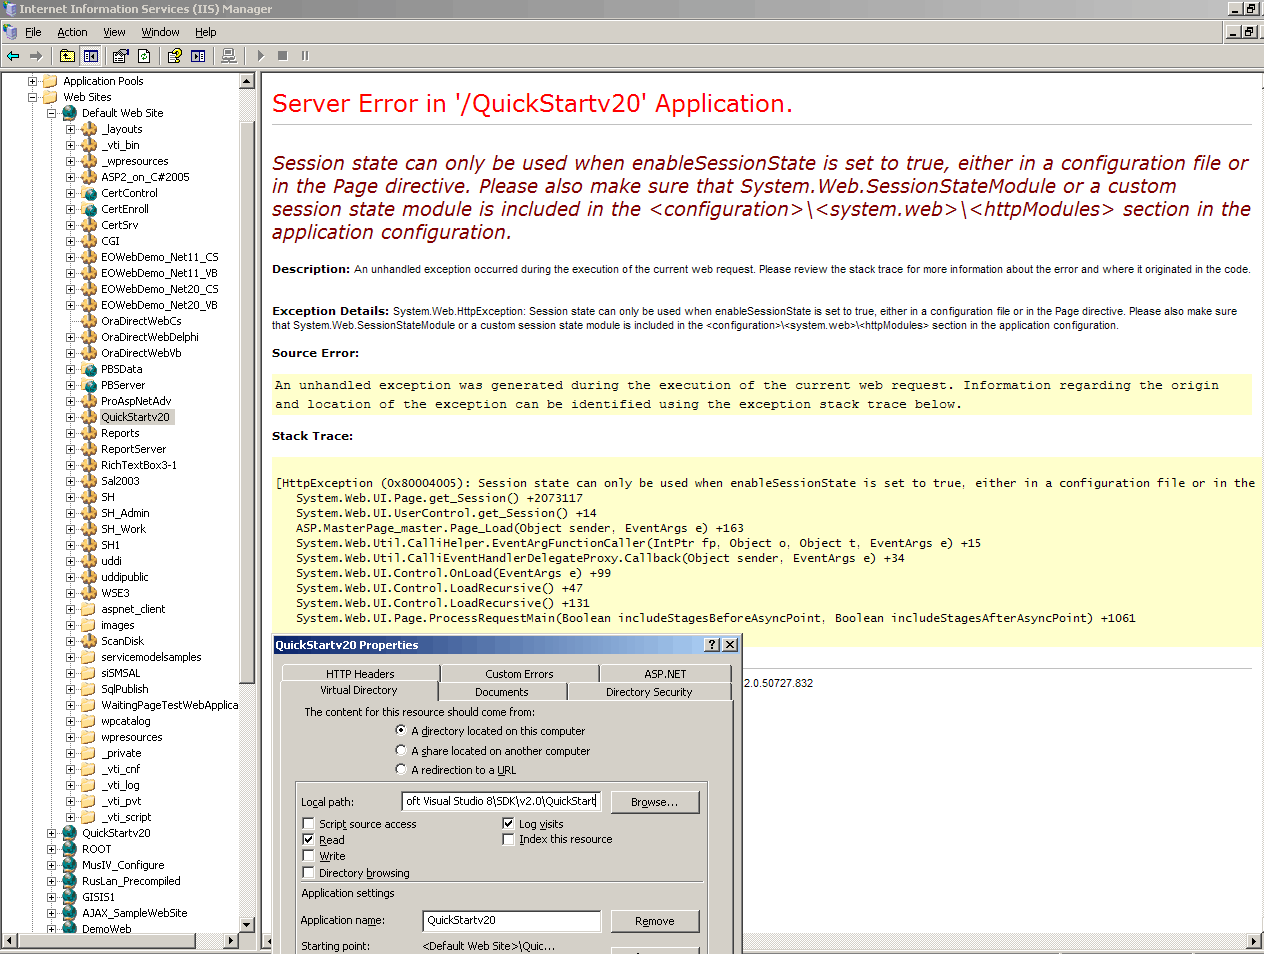The width and height of the screenshot is (1264, 954).
Task: Click the Remove application button
Action: coord(654,921)
